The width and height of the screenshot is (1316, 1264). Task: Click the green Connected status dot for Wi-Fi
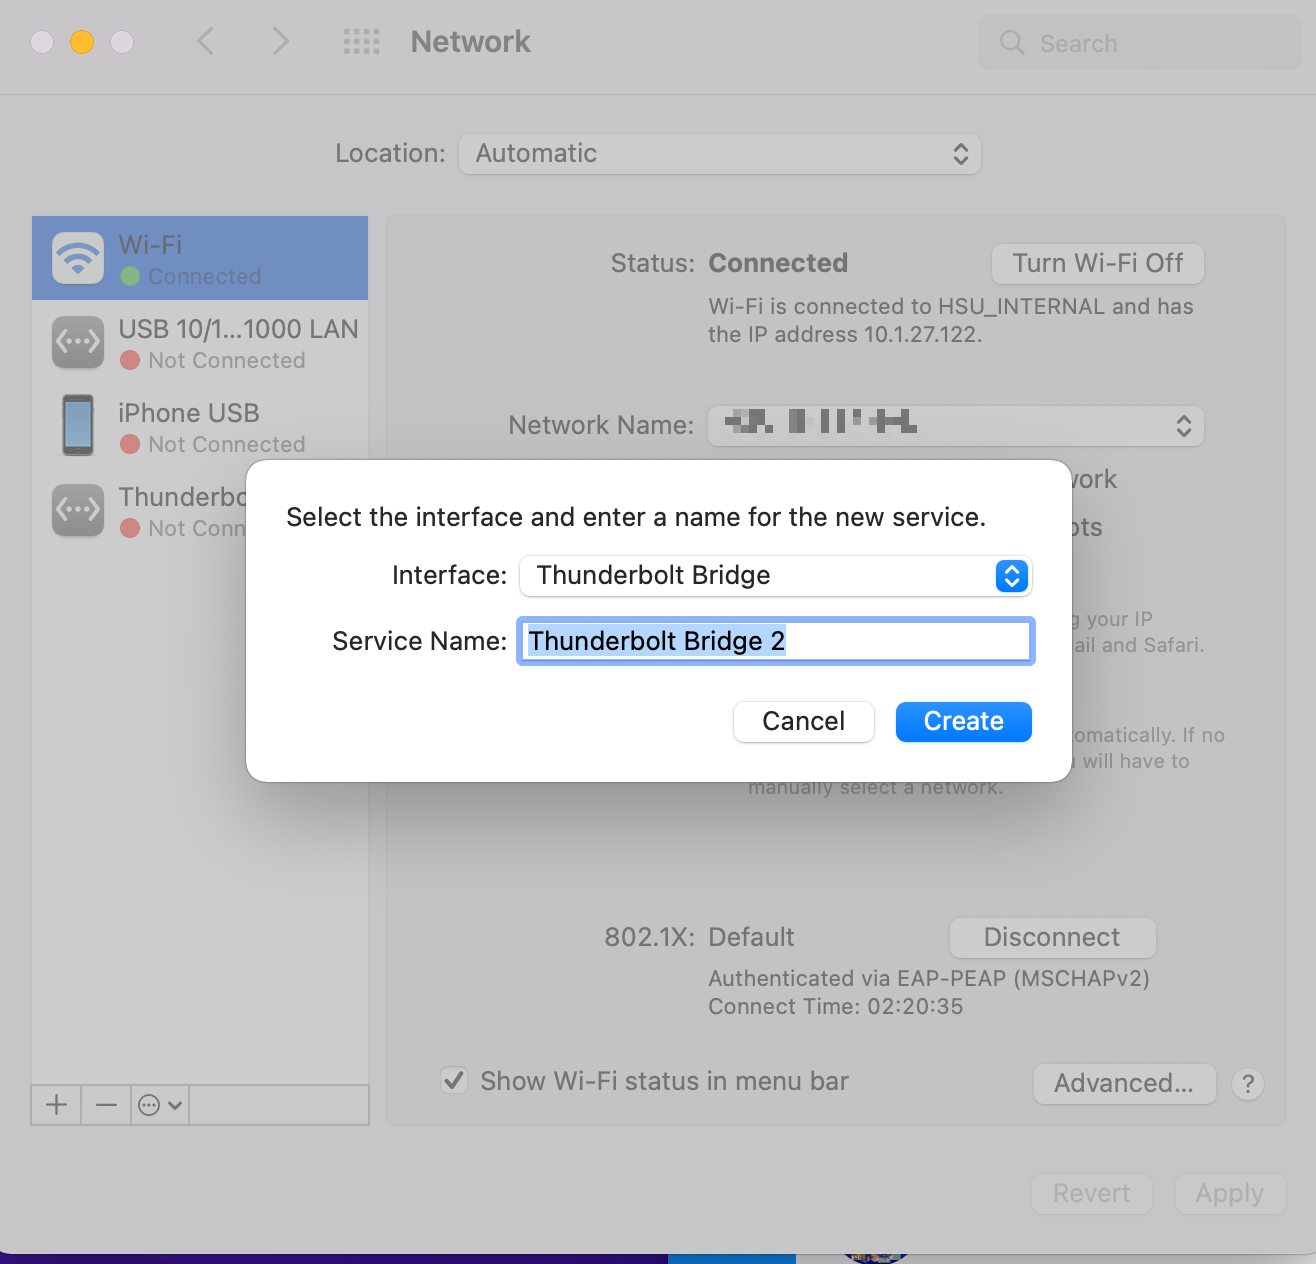(x=130, y=277)
